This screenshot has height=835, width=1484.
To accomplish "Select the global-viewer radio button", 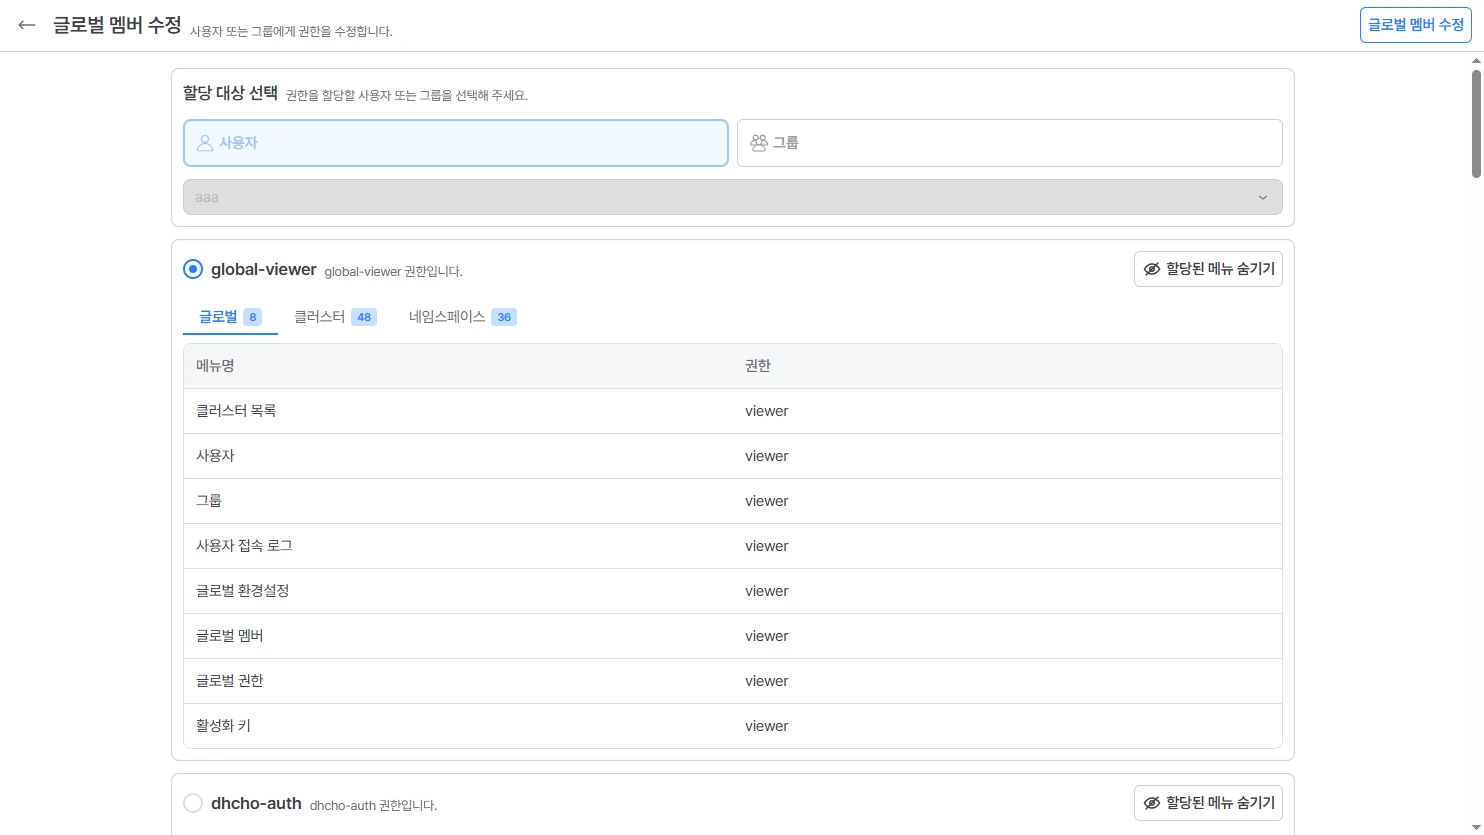I will 193,269.
